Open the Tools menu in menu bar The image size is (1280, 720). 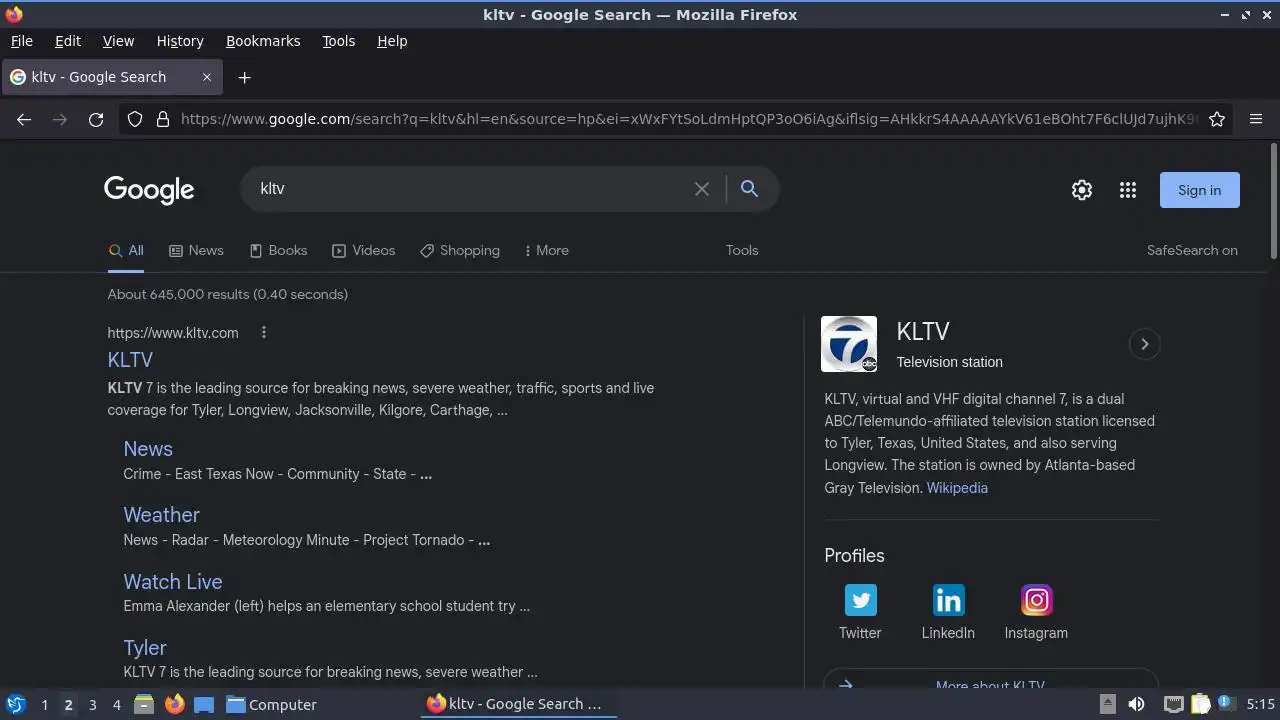(339, 41)
